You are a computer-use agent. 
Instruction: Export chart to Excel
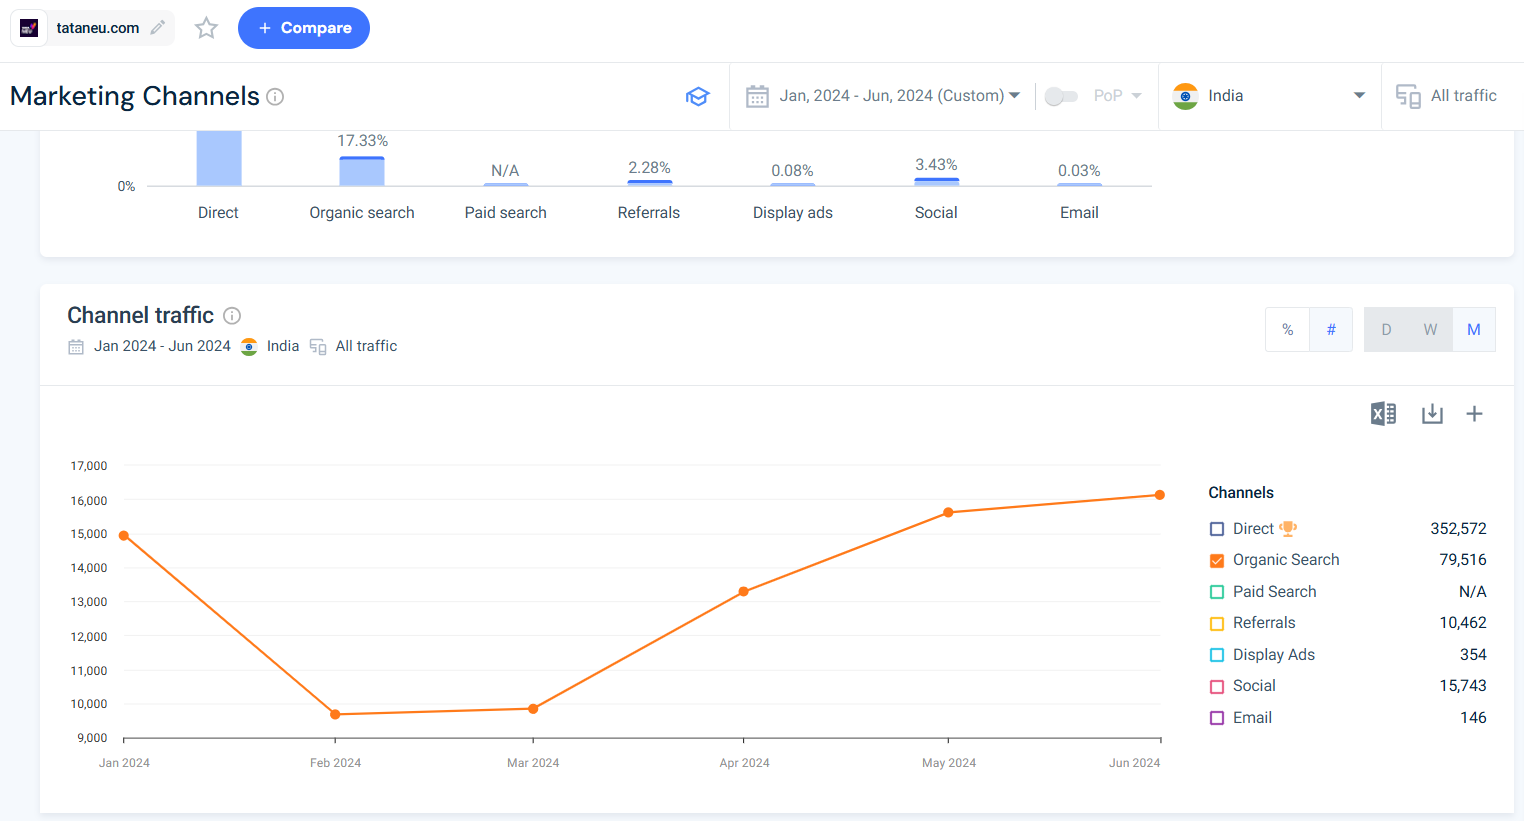point(1383,414)
